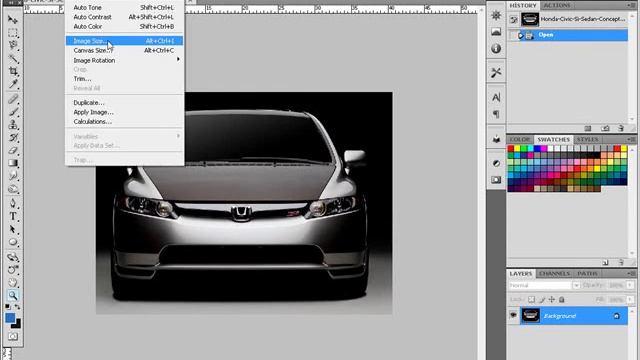The height and width of the screenshot is (360, 640).
Task: Toggle Quick Mask mode
Action: point(13,336)
